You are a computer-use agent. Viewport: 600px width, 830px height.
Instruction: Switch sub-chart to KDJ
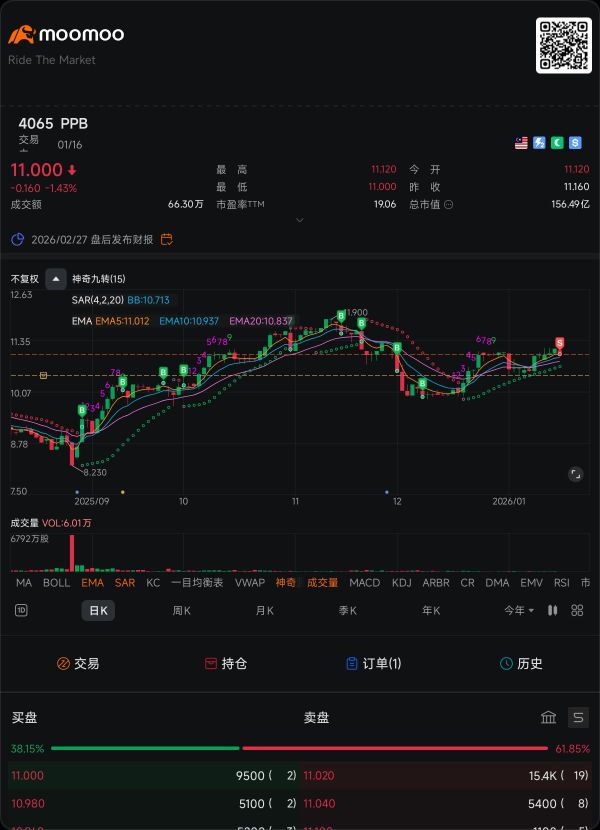(401, 583)
